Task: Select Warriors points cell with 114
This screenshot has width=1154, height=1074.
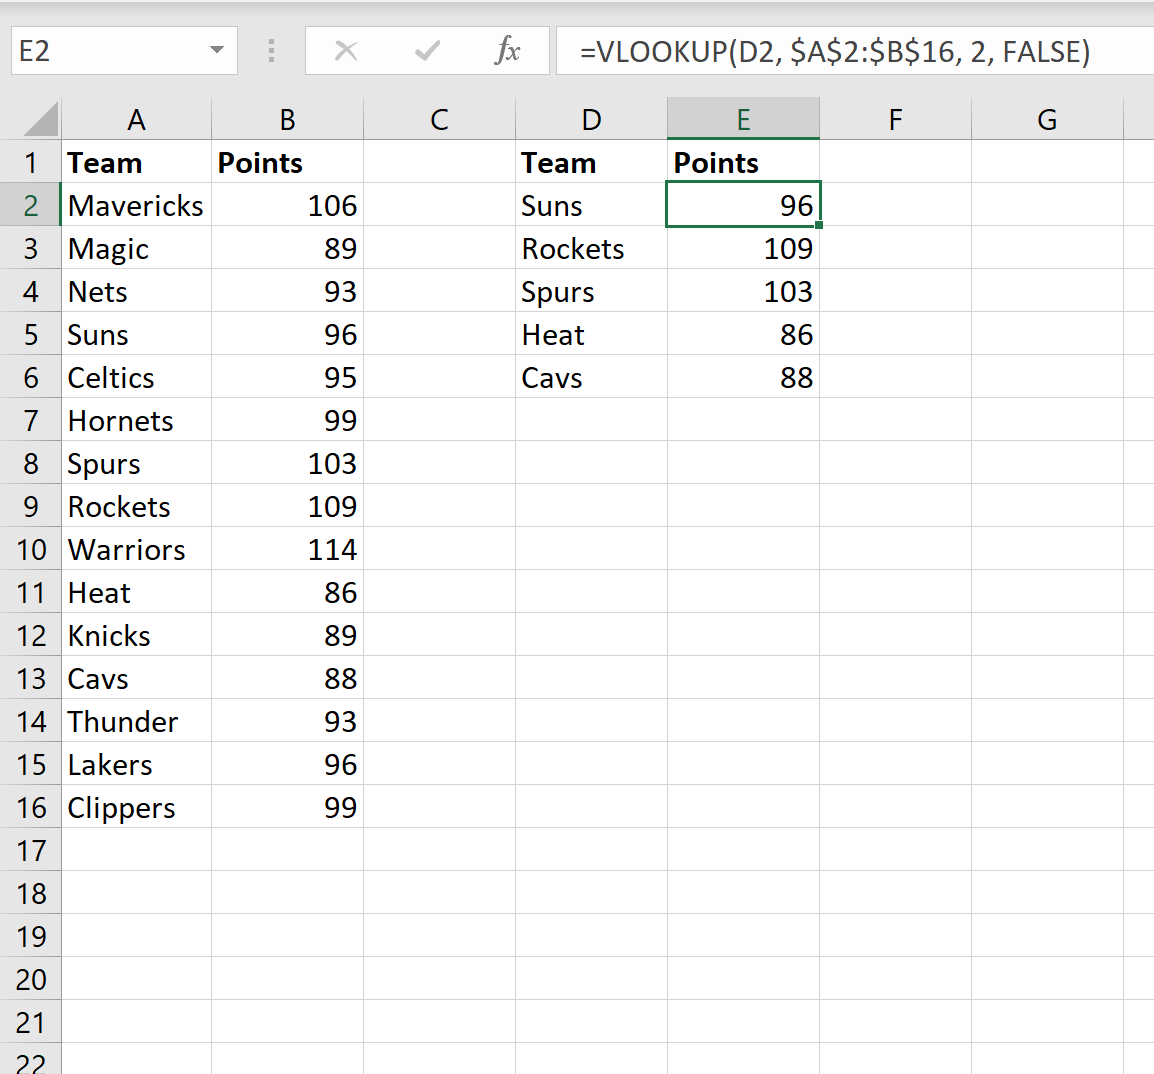Action: [287, 550]
